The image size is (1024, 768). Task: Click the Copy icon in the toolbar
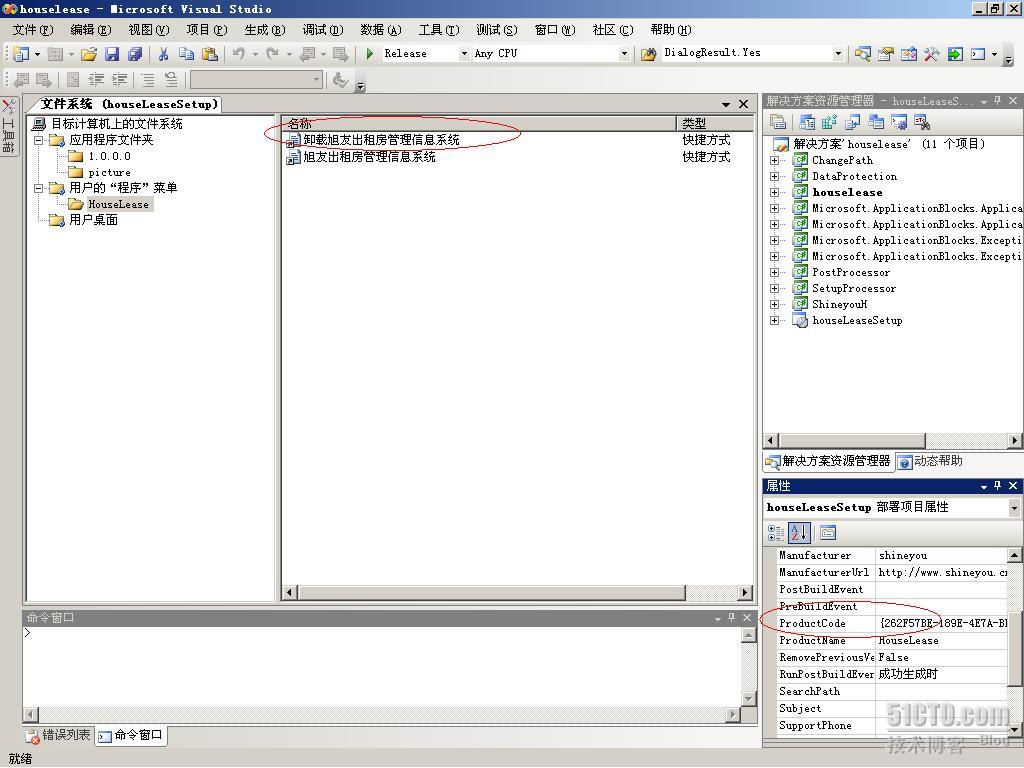(x=186, y=54)
